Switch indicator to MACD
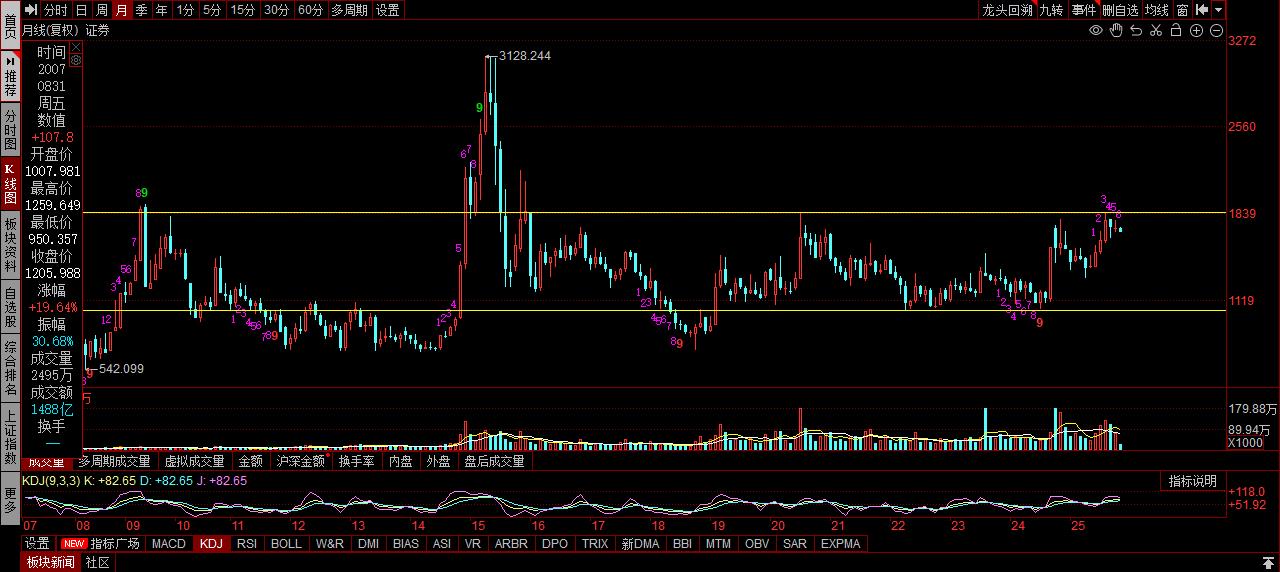 [168, 544]
